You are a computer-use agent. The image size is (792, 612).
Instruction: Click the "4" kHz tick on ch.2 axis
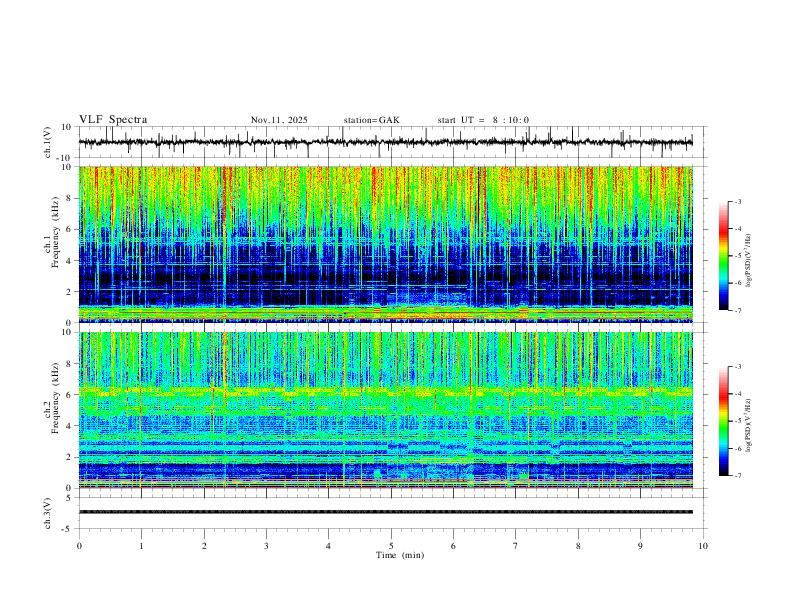point(69,426)
